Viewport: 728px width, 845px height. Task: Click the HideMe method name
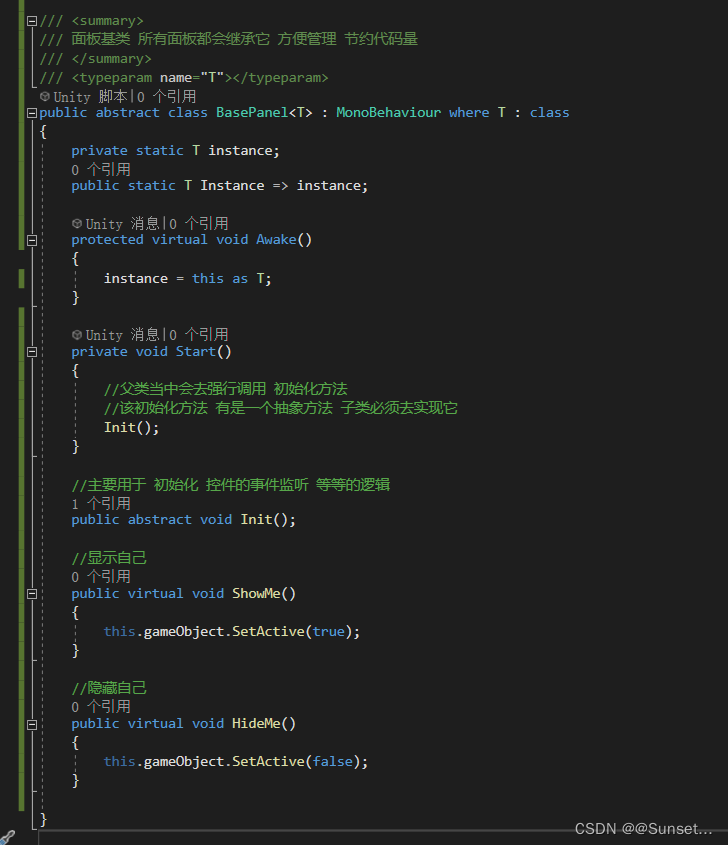coord(256,724)
